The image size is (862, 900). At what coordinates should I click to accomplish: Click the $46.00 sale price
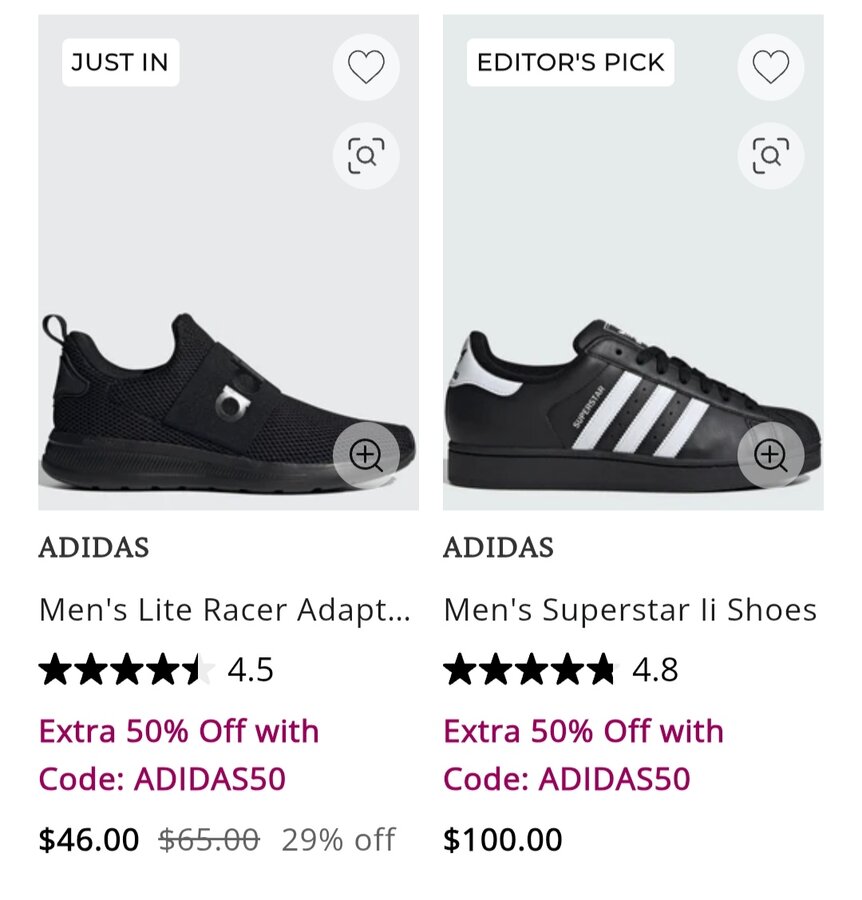point(89,839)
